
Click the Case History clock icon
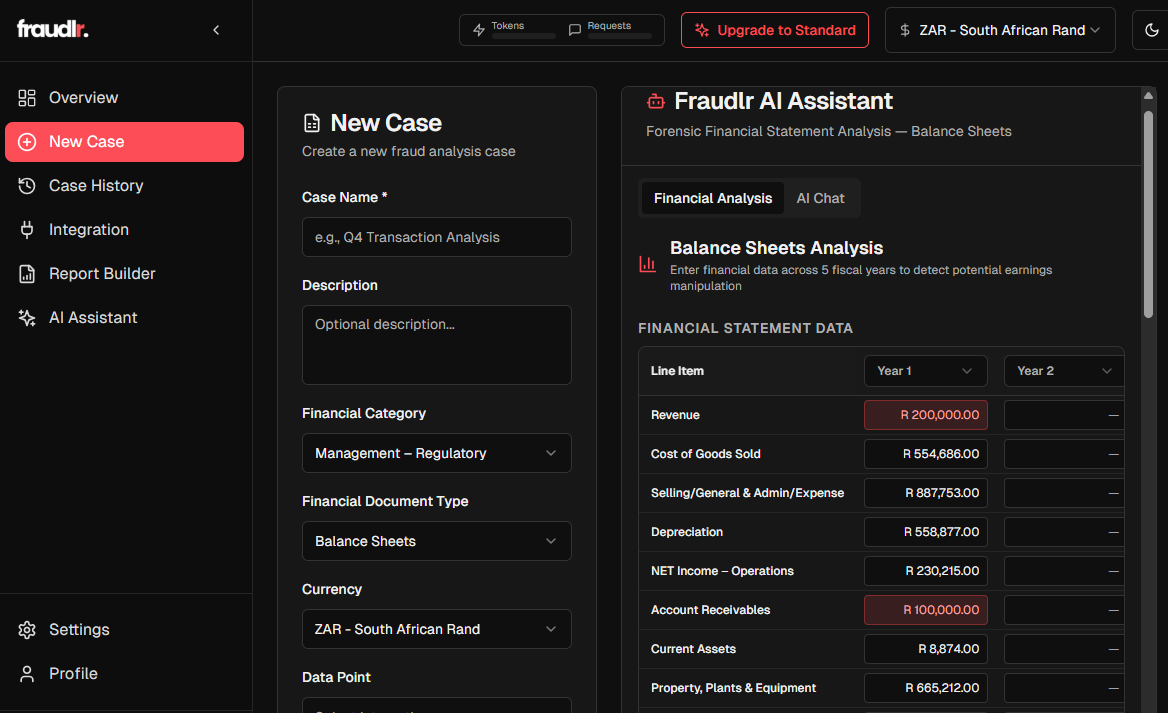27,186
